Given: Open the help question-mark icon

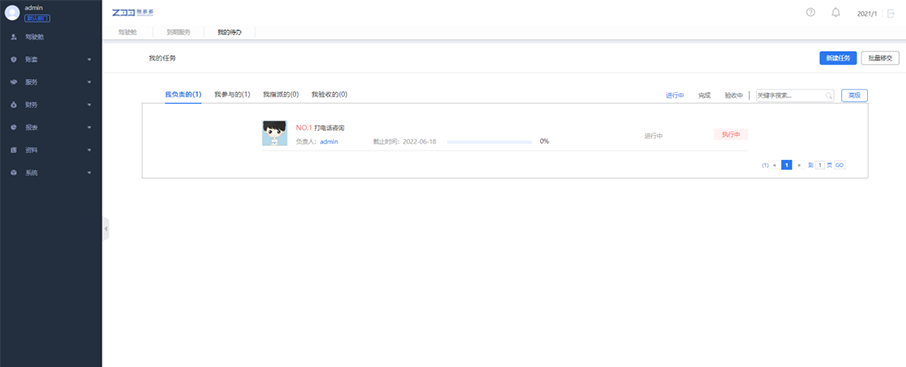Looking at the screenshot, I should (x=810, y=12).
